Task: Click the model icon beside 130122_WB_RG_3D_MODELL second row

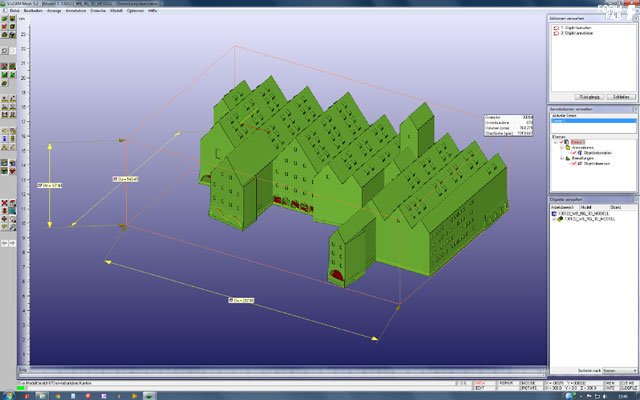Action: click(560, 219)
